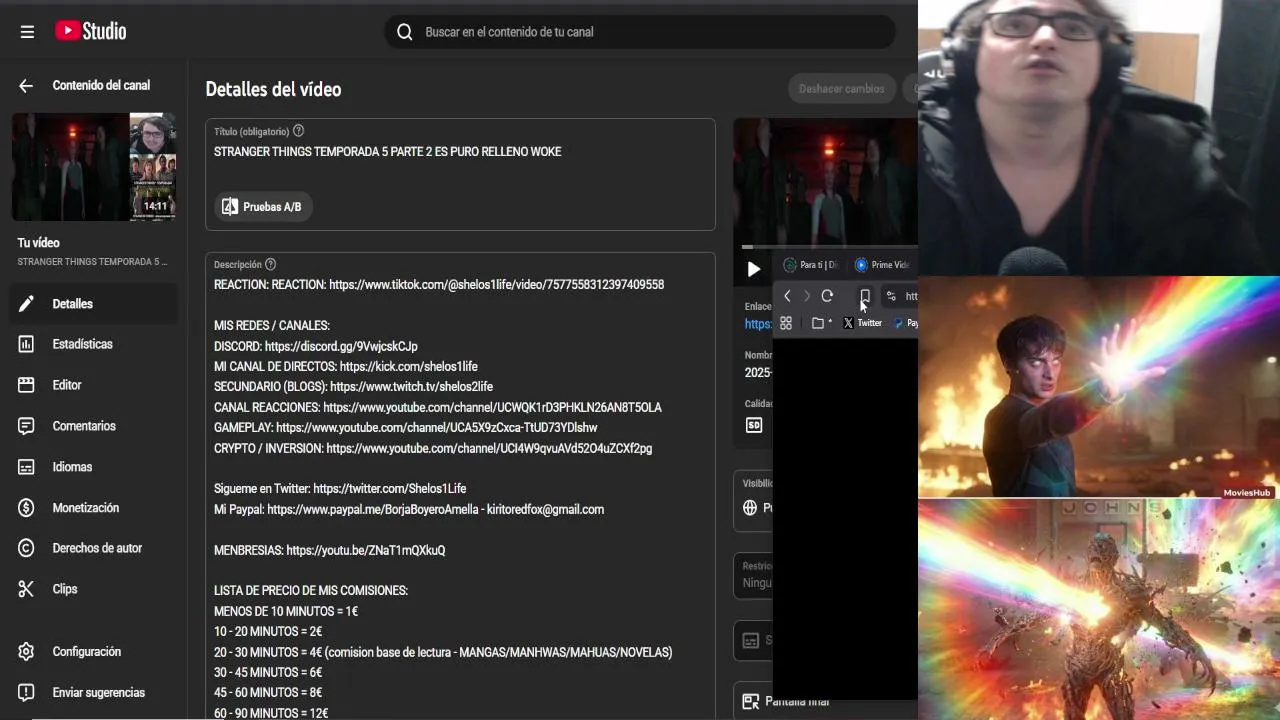This screenshot has height=720, width=1280.
Task: Click the apps grid icon in bookmarks bar
Action: point(786,323)
